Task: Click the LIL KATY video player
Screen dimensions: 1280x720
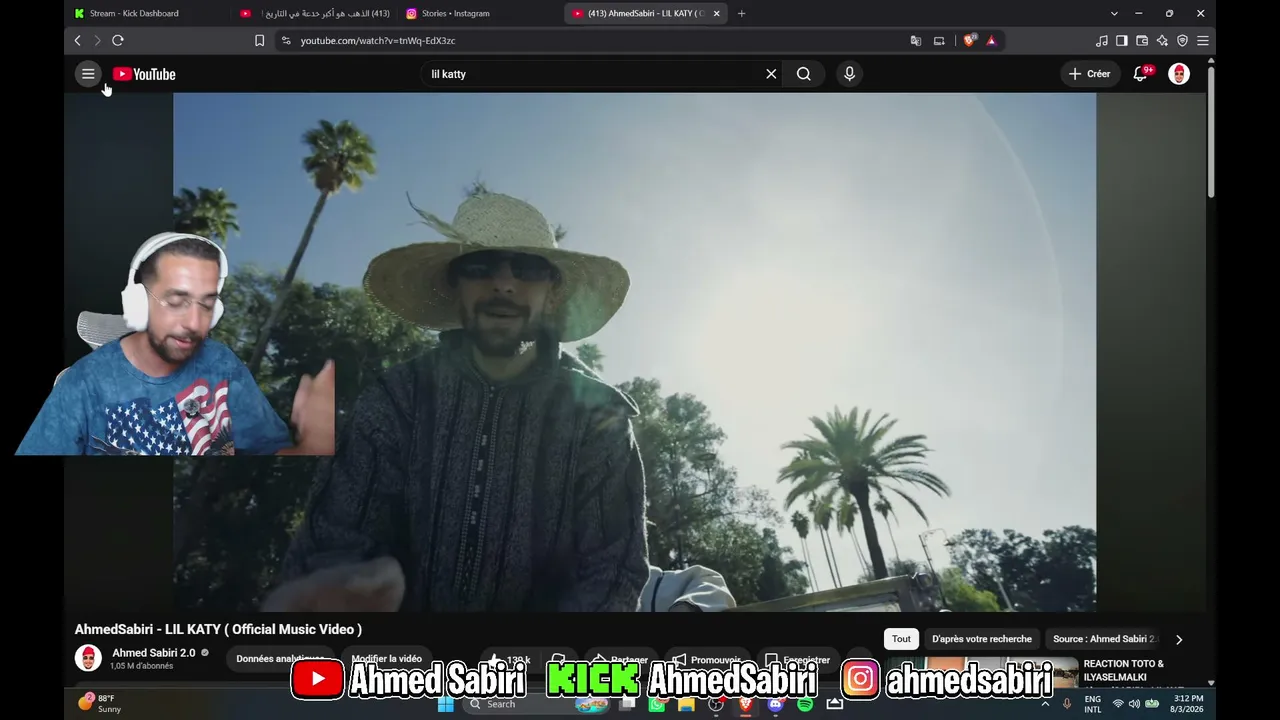Action: (634, 352)
